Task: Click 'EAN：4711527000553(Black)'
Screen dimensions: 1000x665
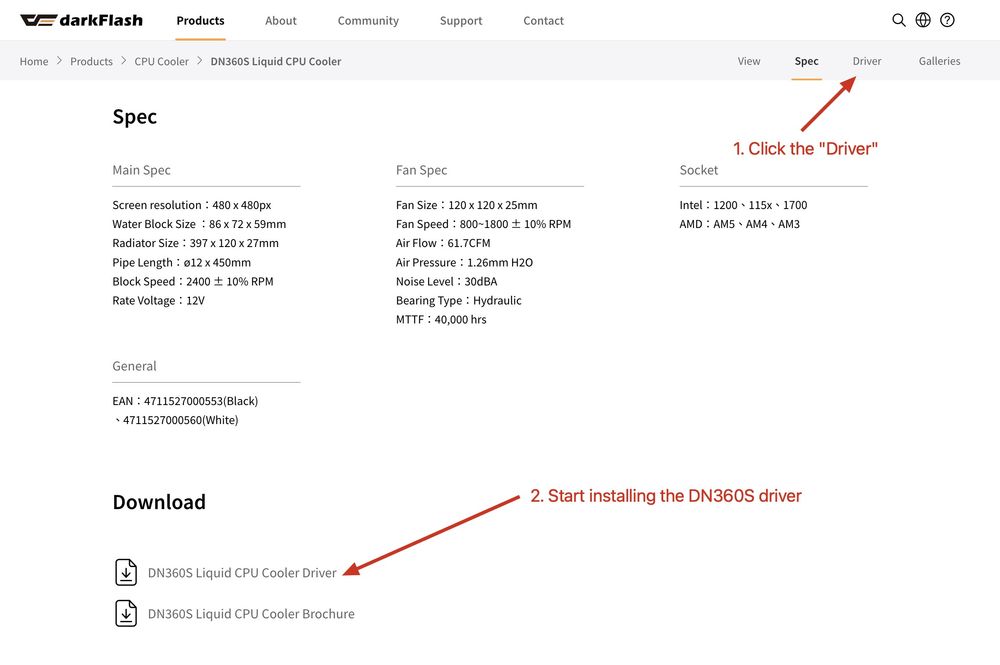Action: pos(185,401)
